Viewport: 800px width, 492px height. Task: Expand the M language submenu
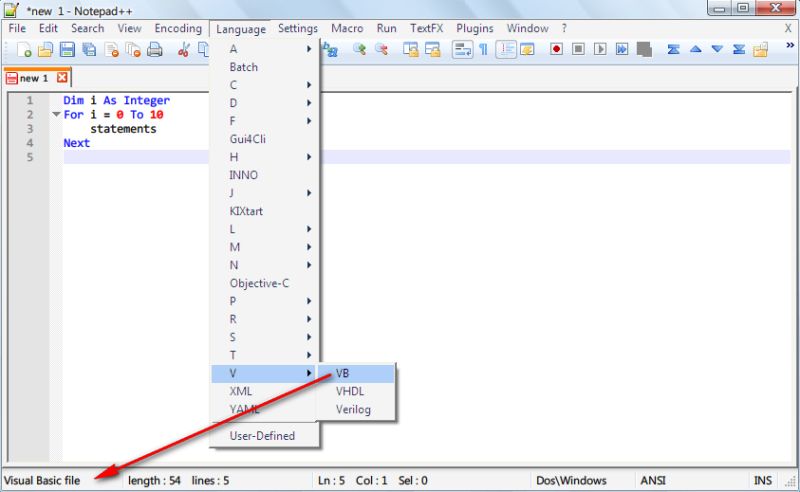click(265, 247)
